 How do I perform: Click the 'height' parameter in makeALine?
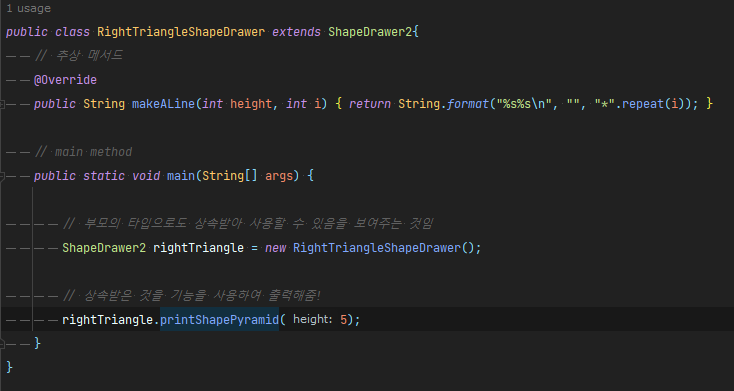251,103
